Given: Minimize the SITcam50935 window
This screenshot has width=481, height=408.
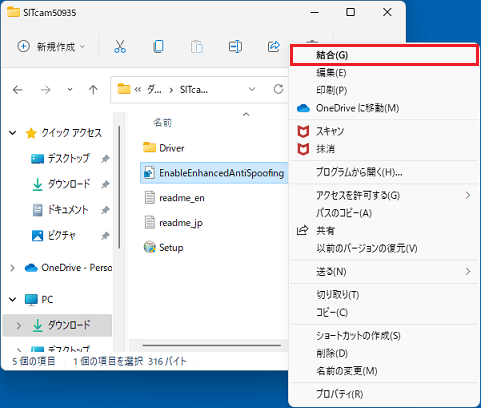Looking at the screenshot, I should click(315, 13).
